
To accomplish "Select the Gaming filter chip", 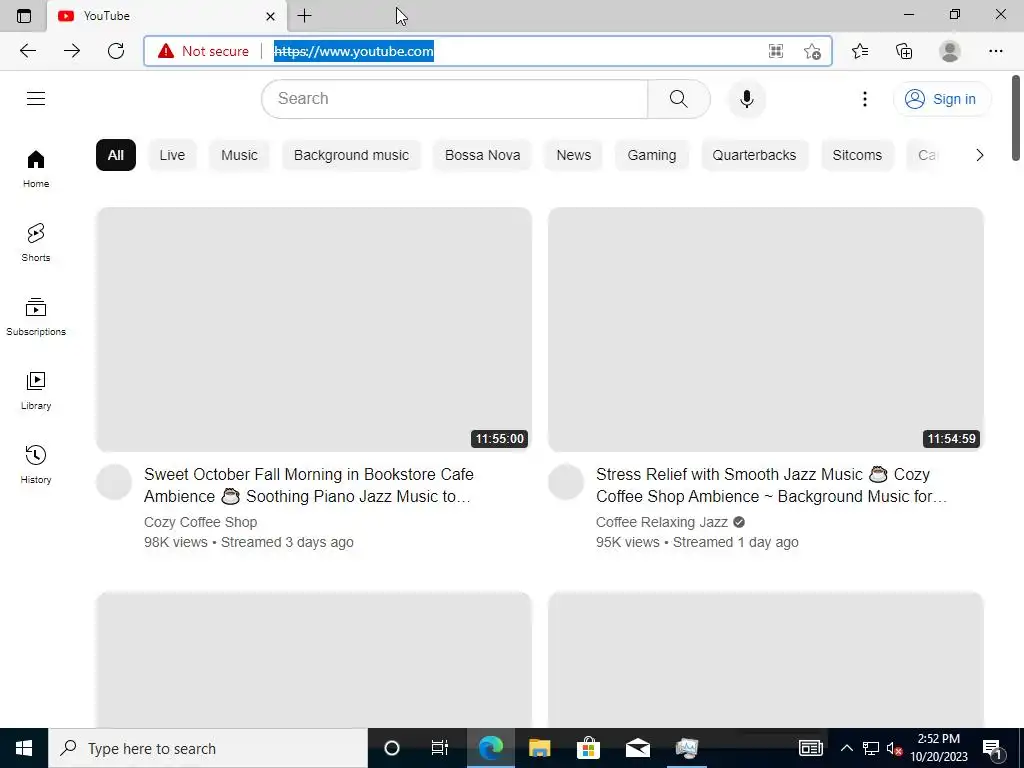I will [652, 155].
